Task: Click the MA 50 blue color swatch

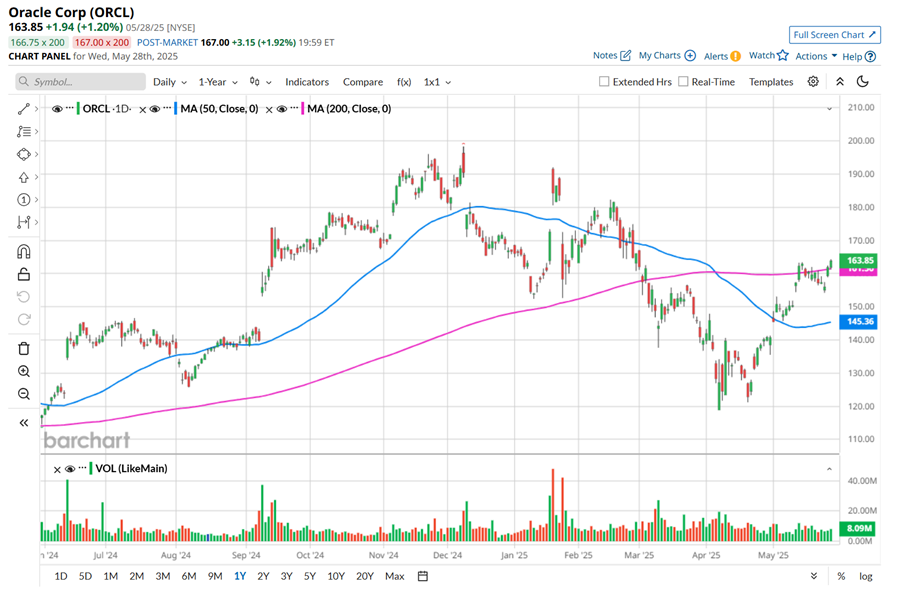Action: click(x=175, y=109)
